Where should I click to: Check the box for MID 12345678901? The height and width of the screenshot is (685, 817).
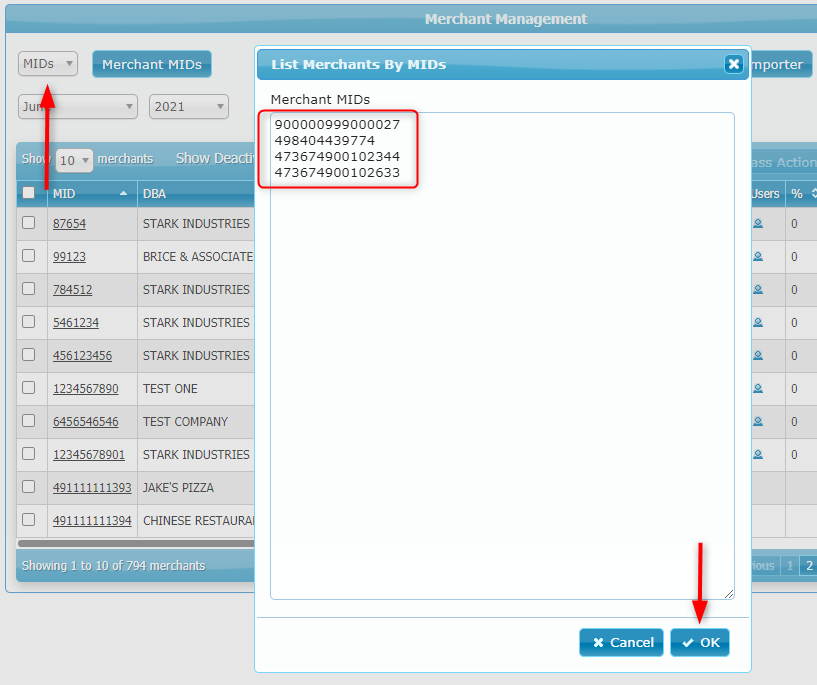29,454
